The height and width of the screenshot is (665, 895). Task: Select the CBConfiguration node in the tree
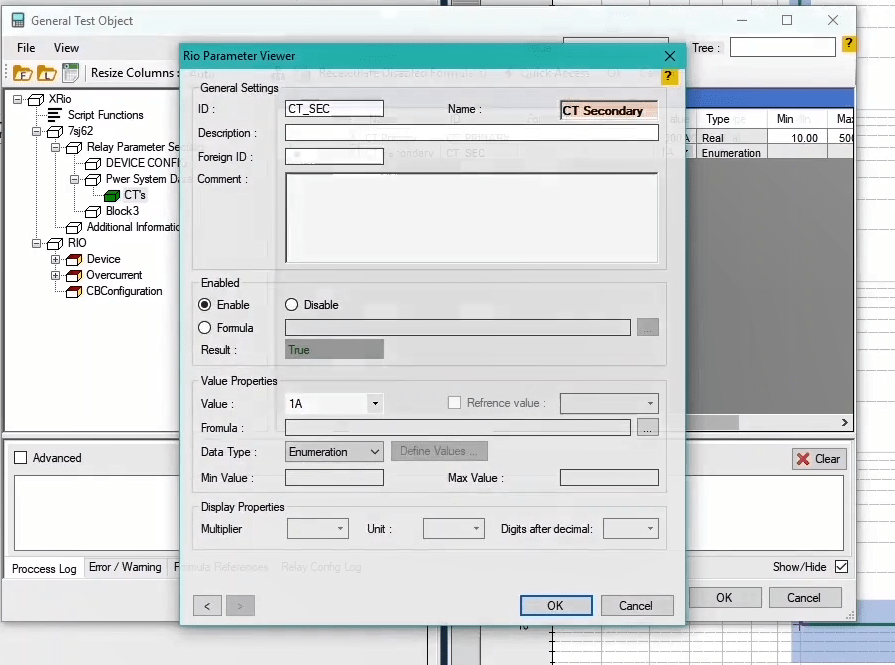click(124, 291)
